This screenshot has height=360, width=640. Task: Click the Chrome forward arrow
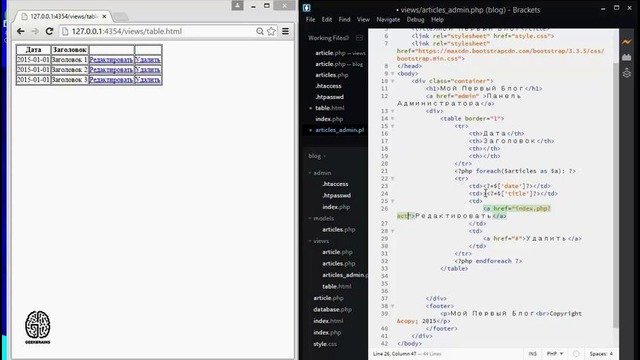click(35, 31)
